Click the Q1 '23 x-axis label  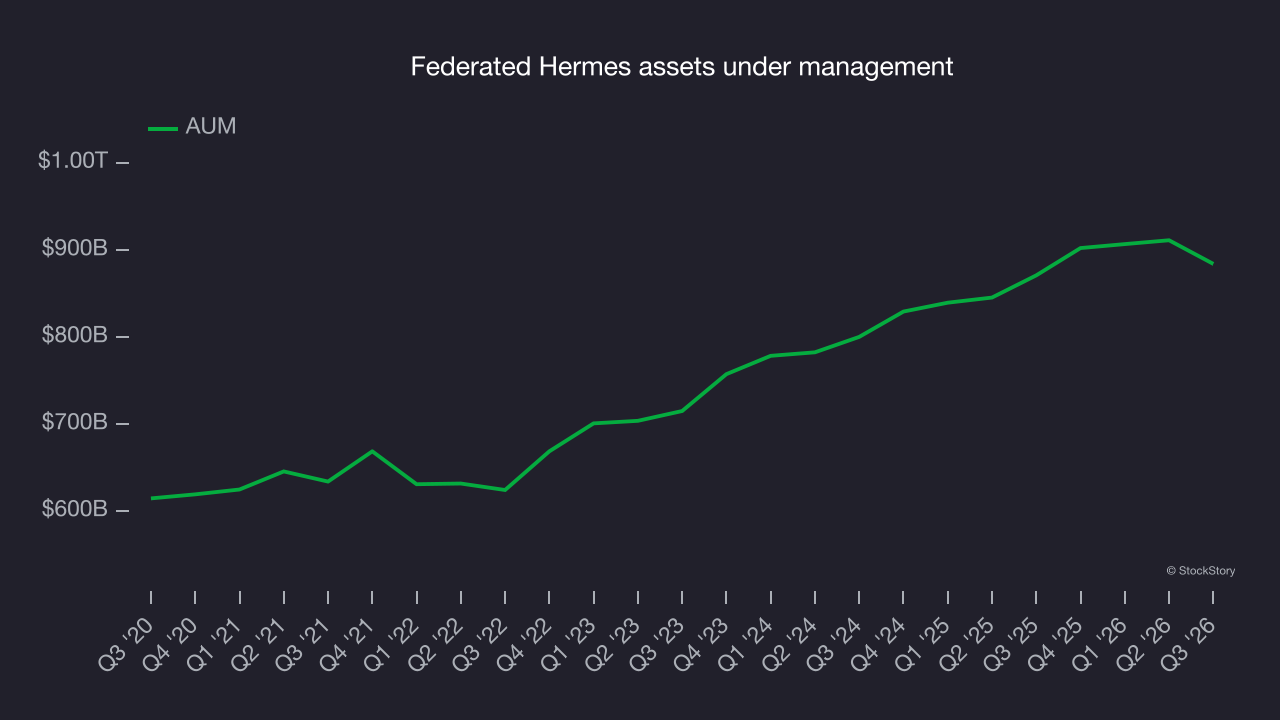568,643
